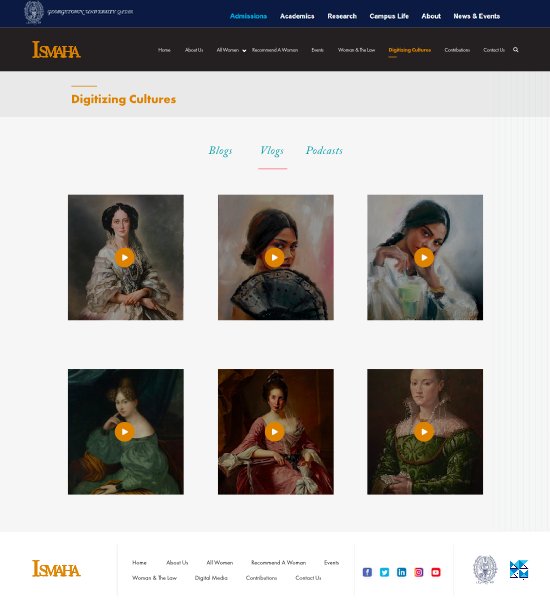Switch to the Blogs tab

(x=220, y=150)
